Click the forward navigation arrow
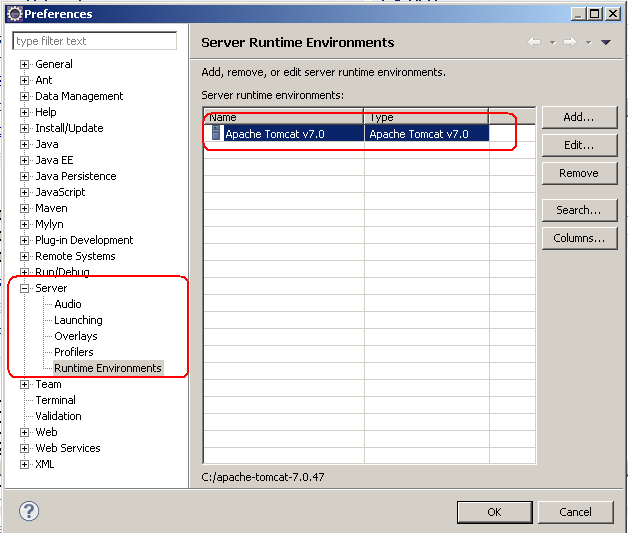The image size is (628, 533). [570, 42]
